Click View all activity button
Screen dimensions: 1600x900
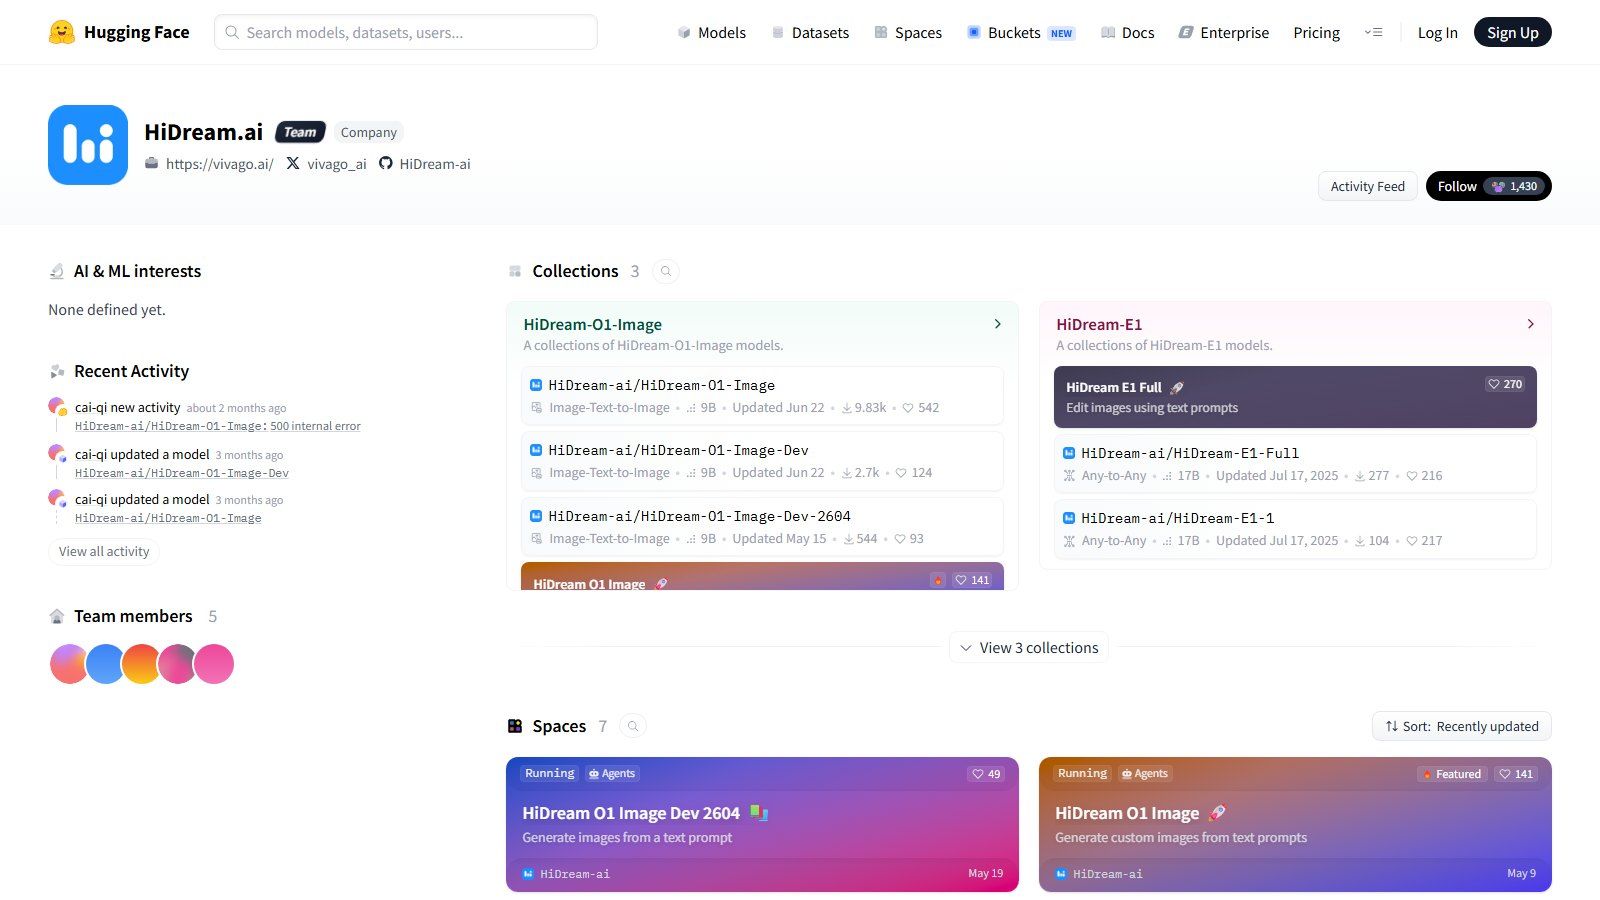point(104,552)
